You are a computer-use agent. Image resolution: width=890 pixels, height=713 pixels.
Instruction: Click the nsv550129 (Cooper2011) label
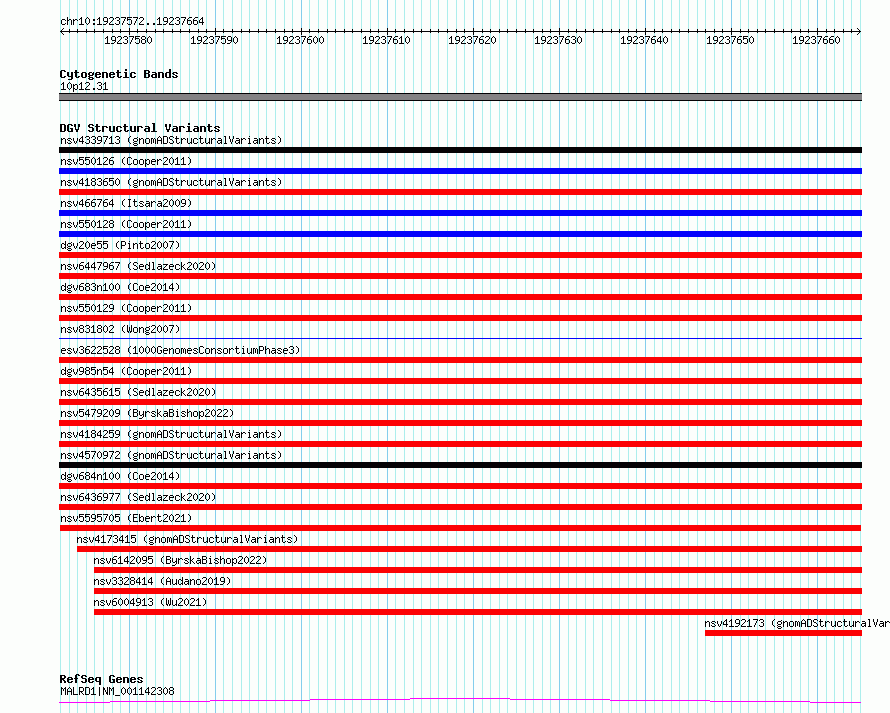coord(126,308)
